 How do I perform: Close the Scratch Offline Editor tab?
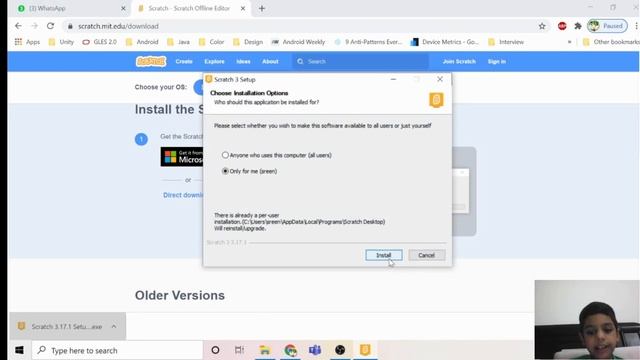(x=243, y=8)
